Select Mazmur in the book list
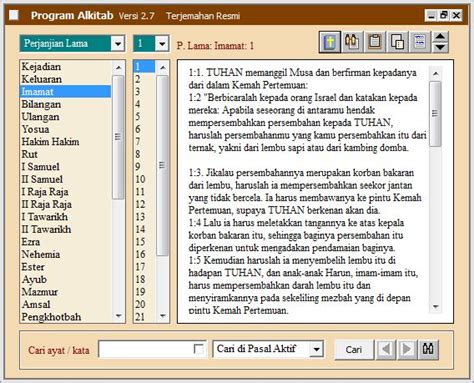The height and width of the screenshot is (383, 474). [x=65, y=292]
